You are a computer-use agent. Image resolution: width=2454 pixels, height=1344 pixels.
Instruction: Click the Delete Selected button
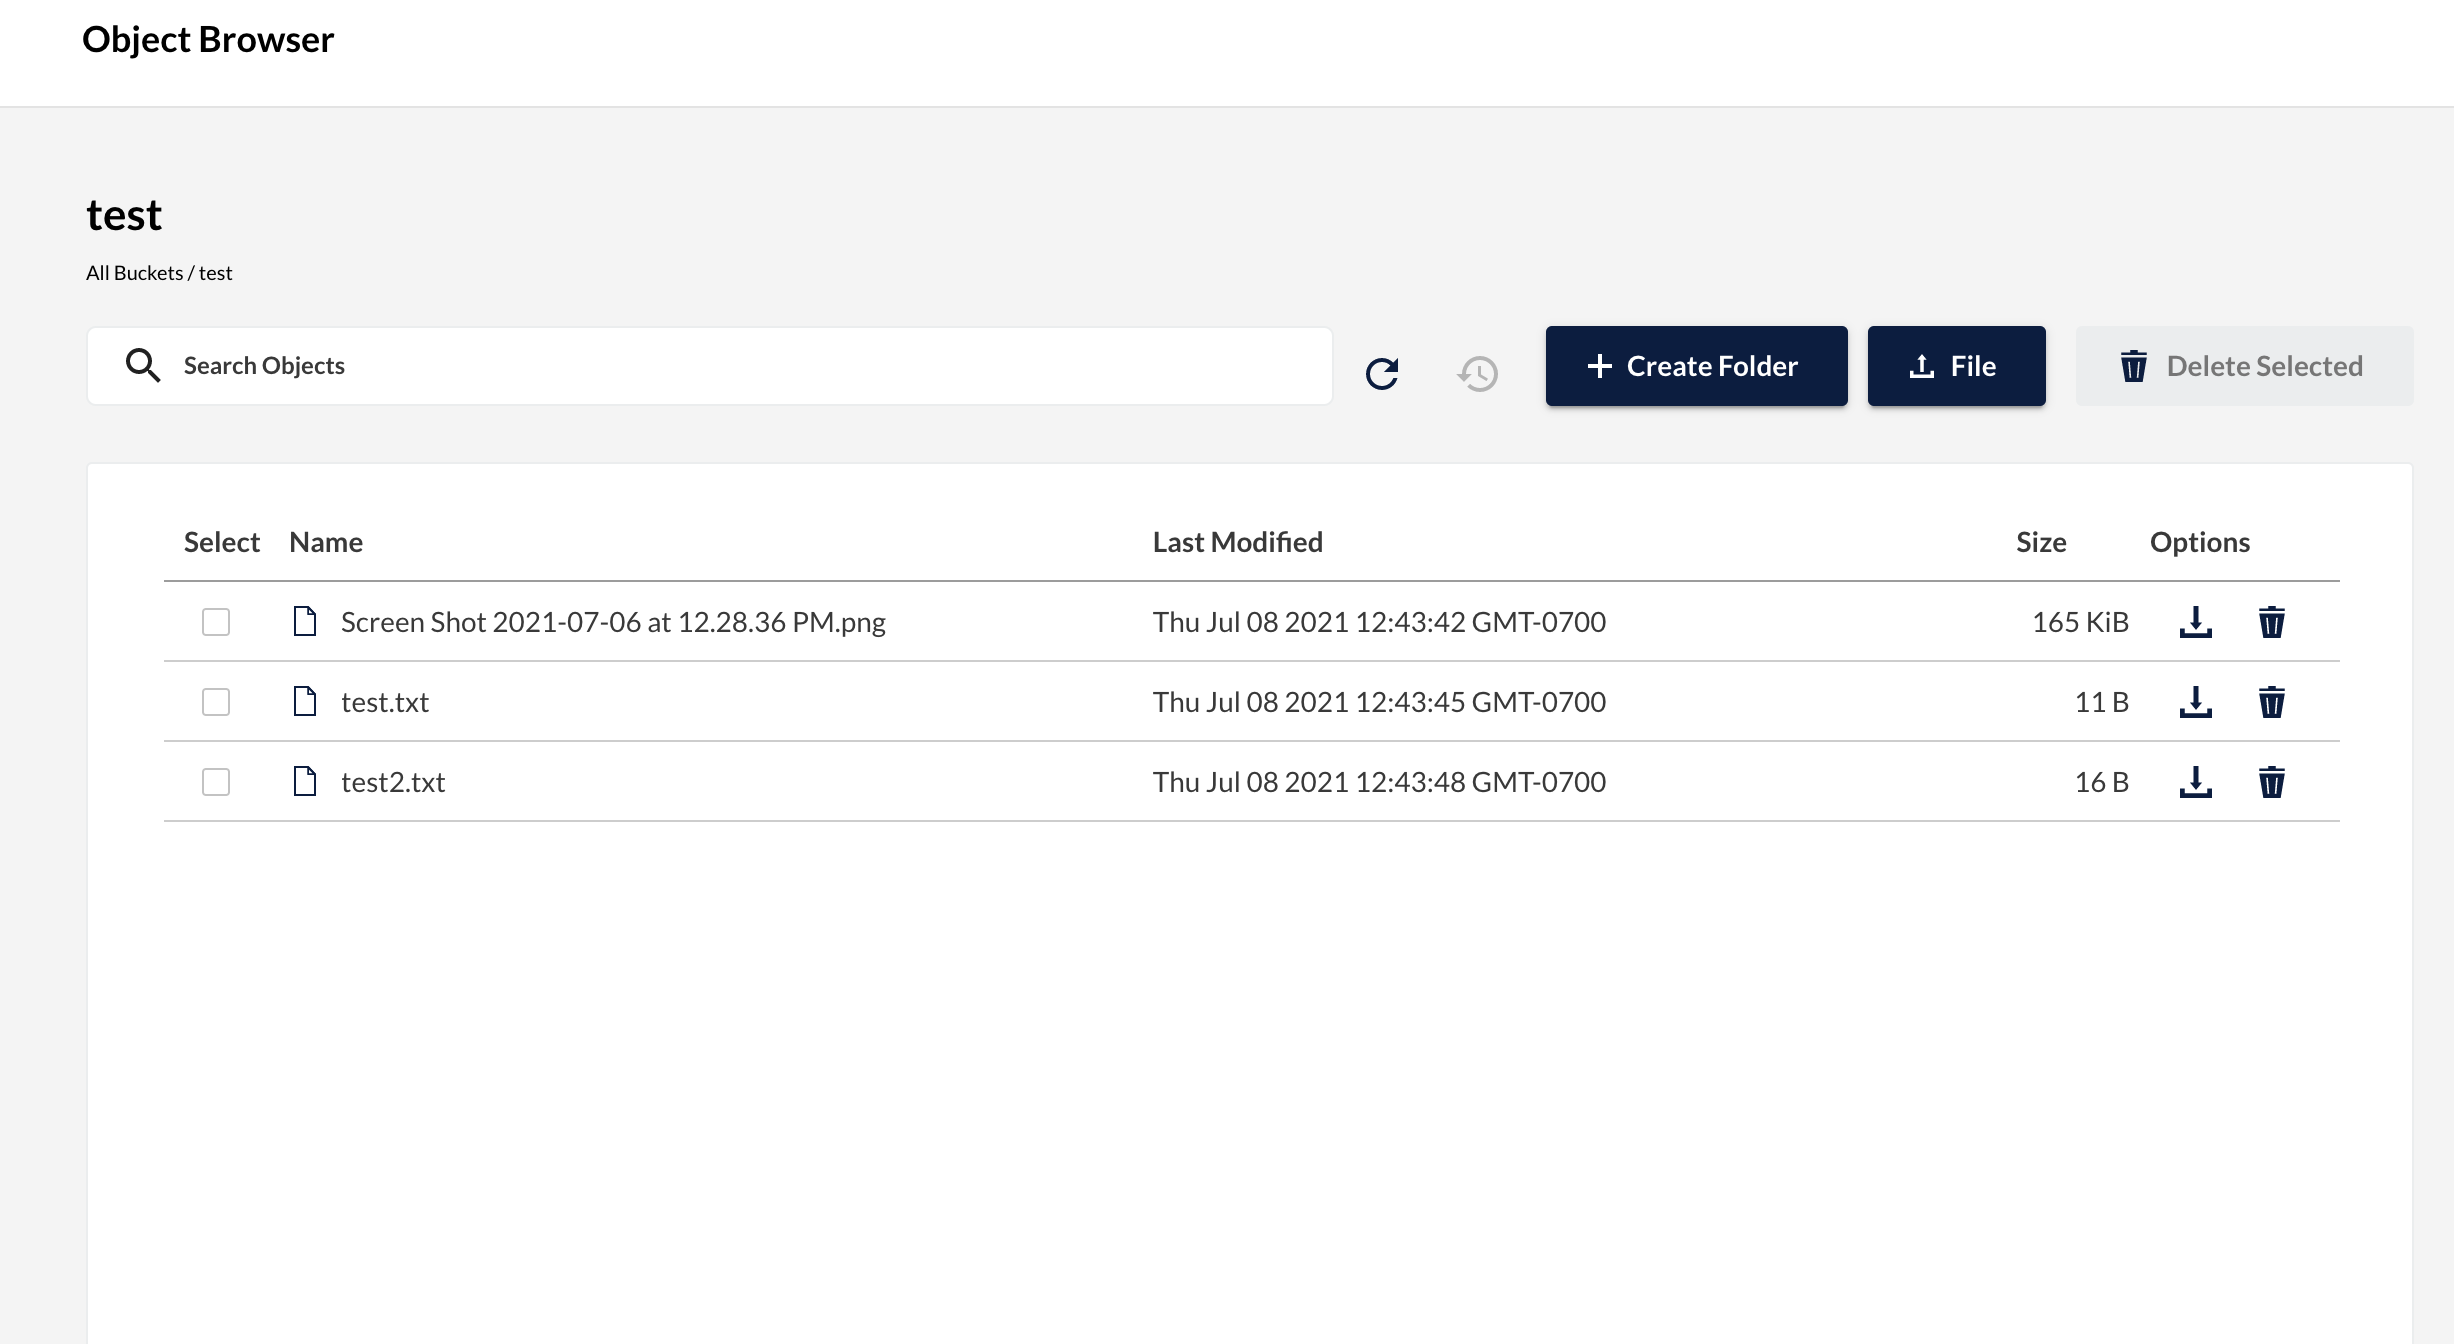click(2244, 366)
